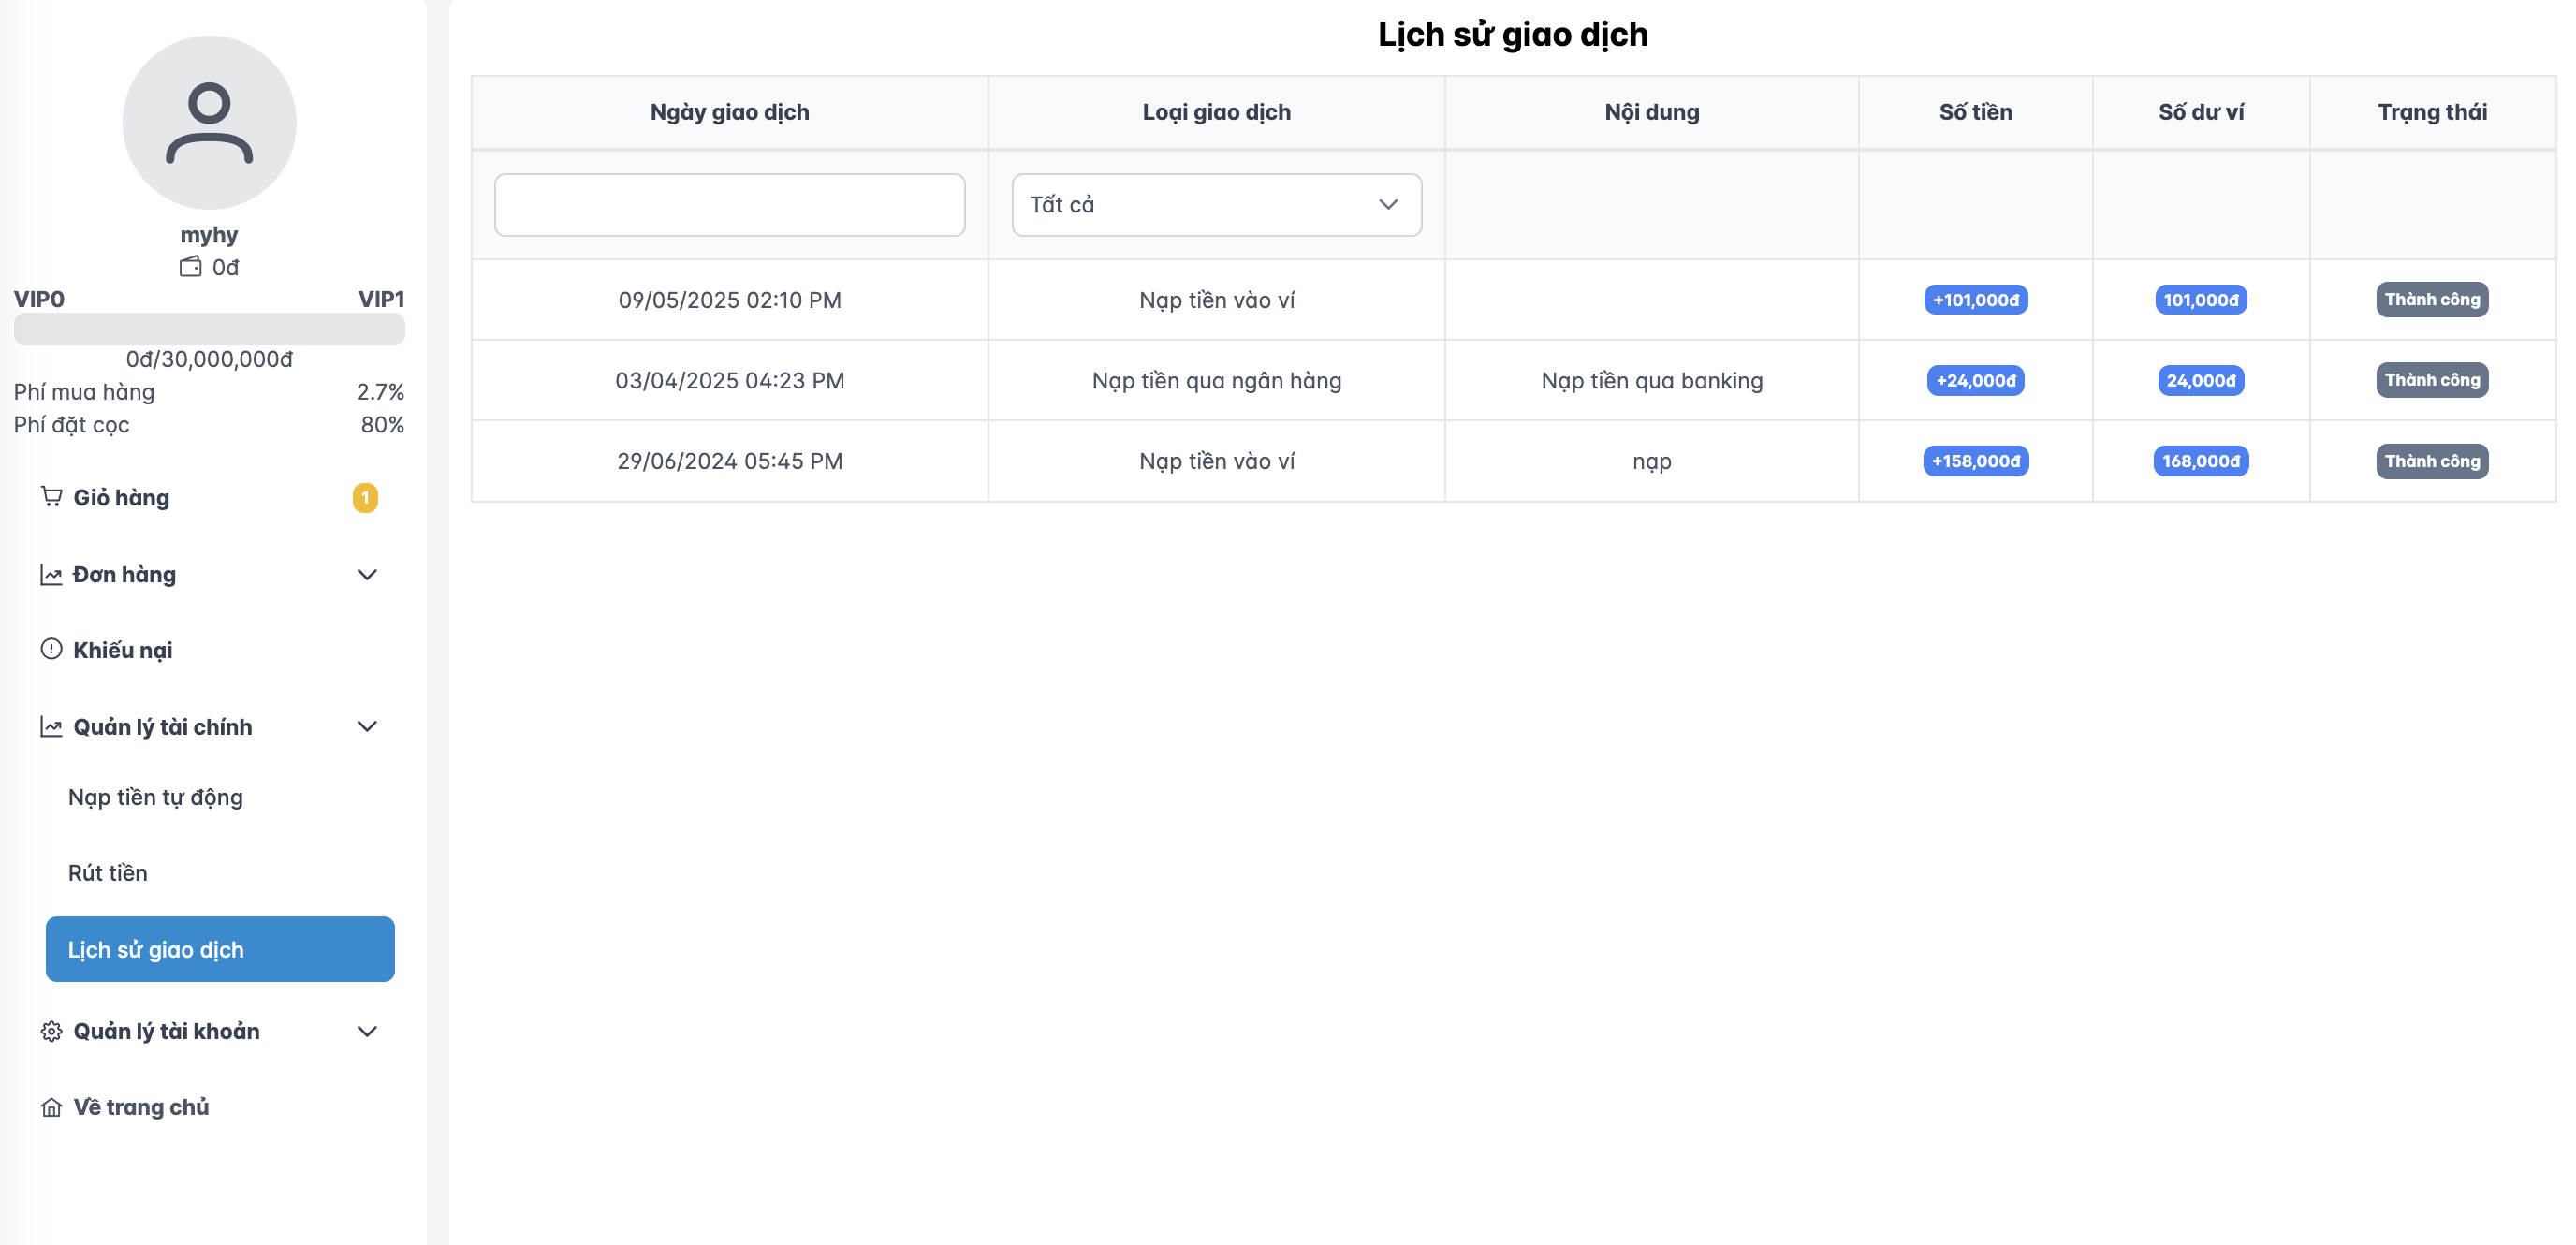Image resolution: width=2576 pixels, height=1245 pixels.
Task: Click the Quản lý tài chính finance icon
Action: pyautogui.click(x=52, y=727)
